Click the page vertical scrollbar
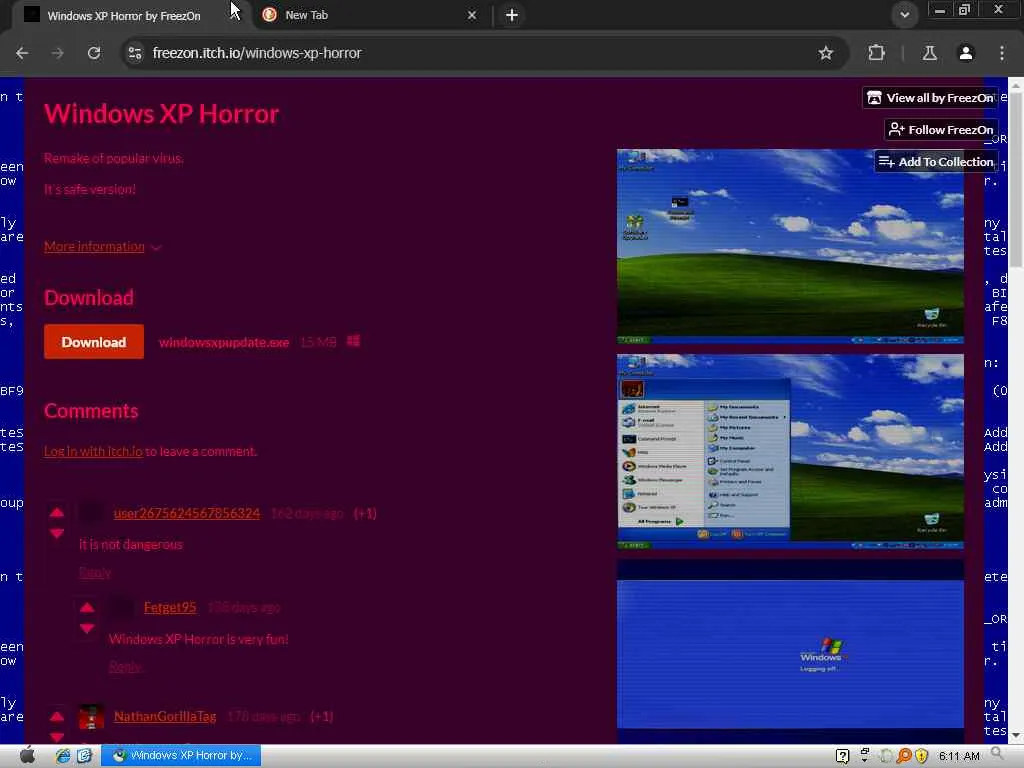Screen dimensions: 1024x768 pos(1016,180)
